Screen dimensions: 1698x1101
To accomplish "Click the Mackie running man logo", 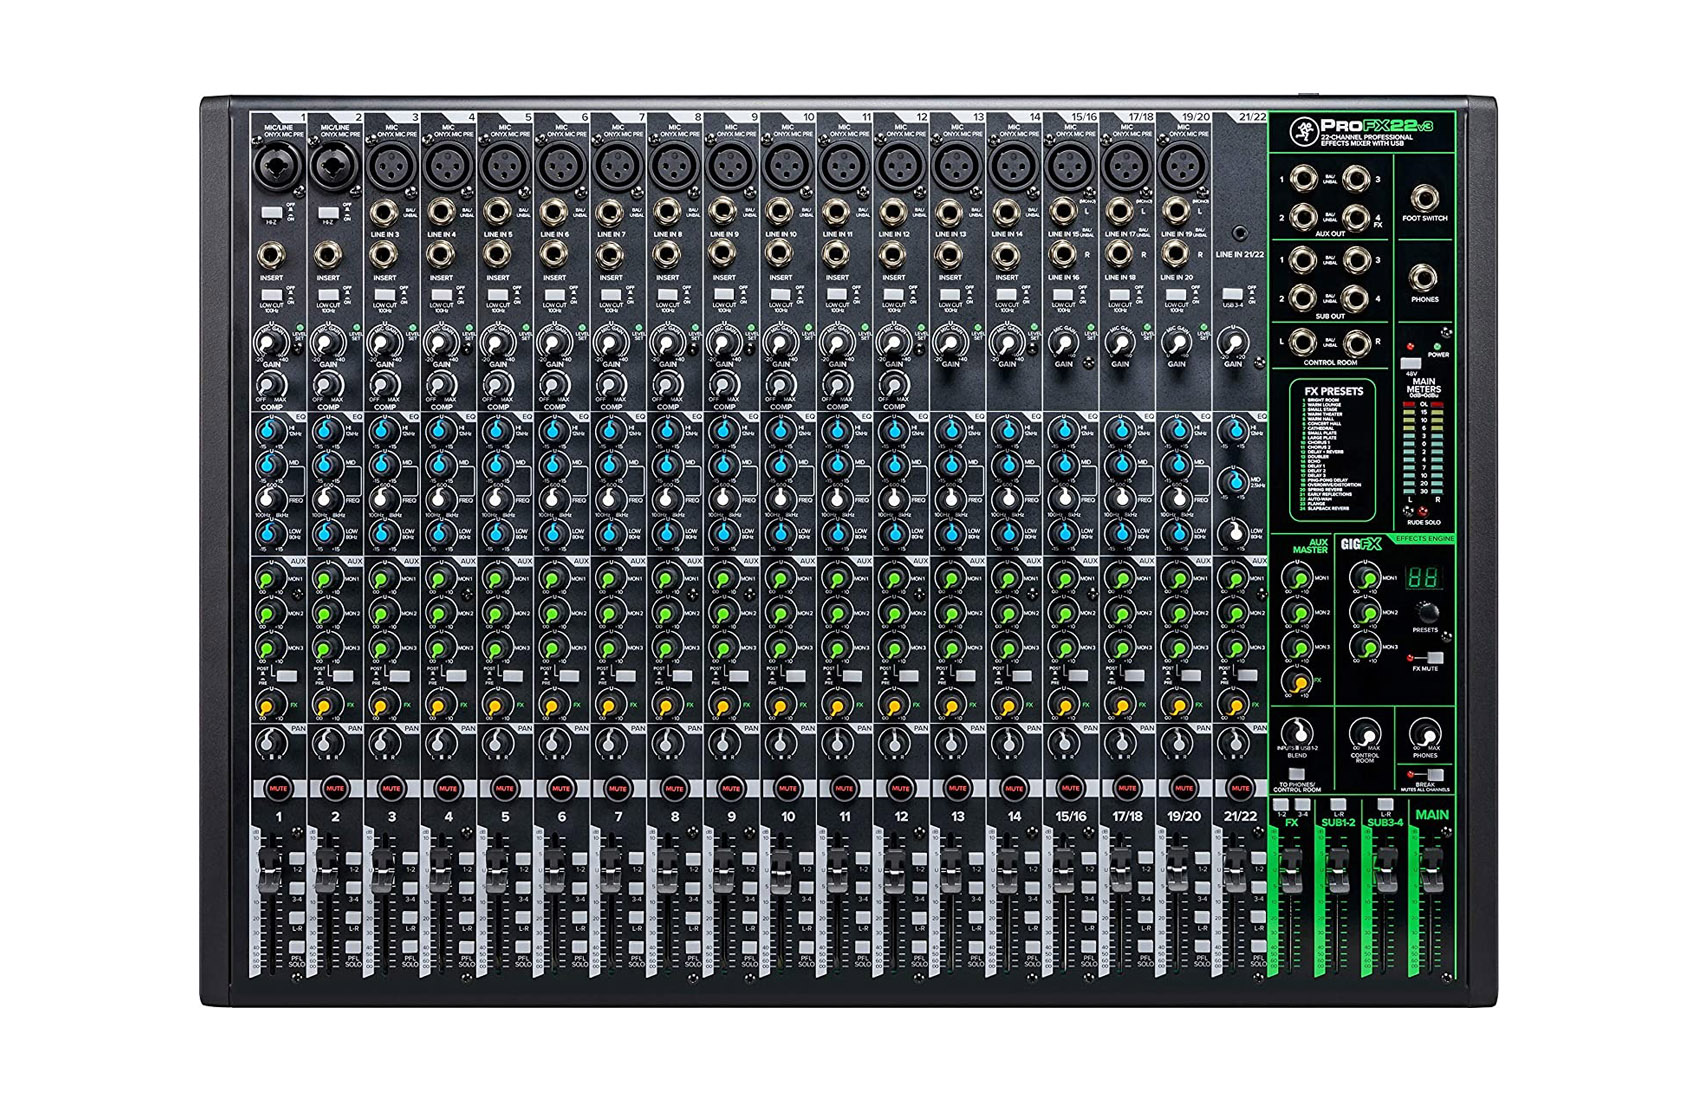I will coord(1303,129).
